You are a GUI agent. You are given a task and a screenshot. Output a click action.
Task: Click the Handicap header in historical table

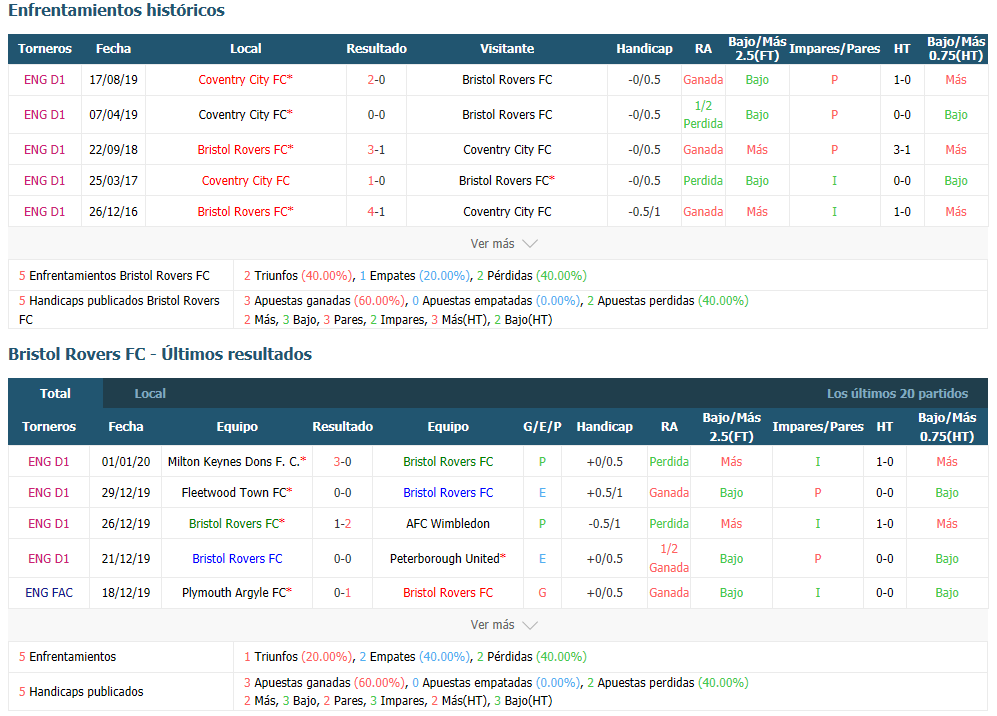644,48
